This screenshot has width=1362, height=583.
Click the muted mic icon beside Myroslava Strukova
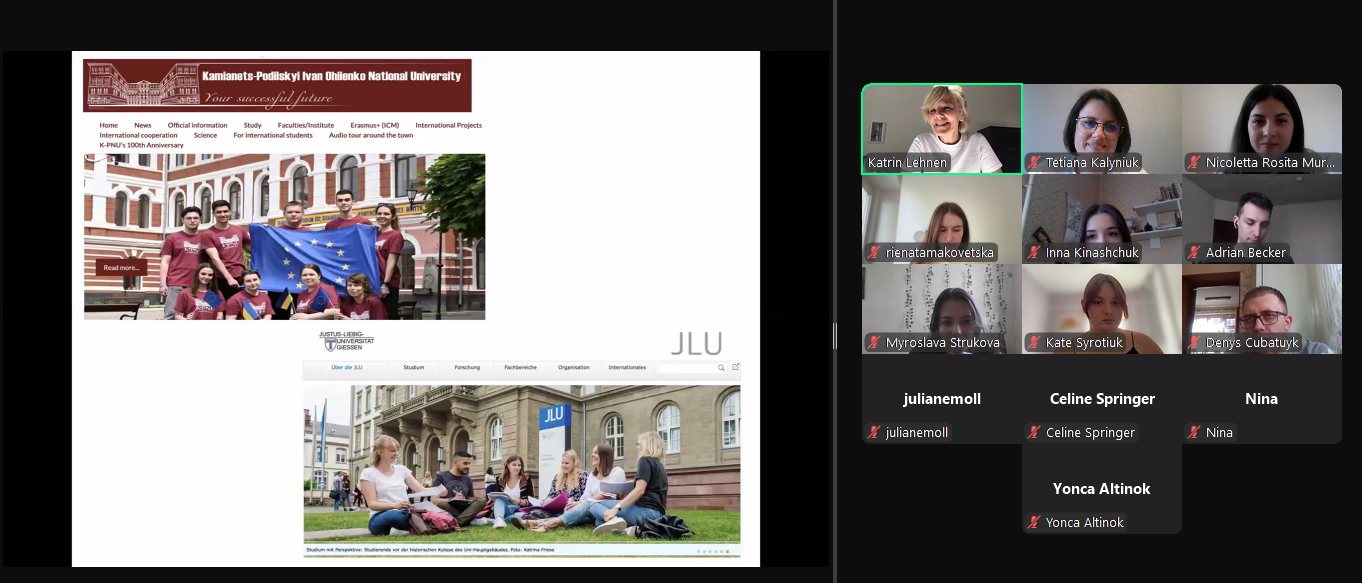tap(874, 343)
